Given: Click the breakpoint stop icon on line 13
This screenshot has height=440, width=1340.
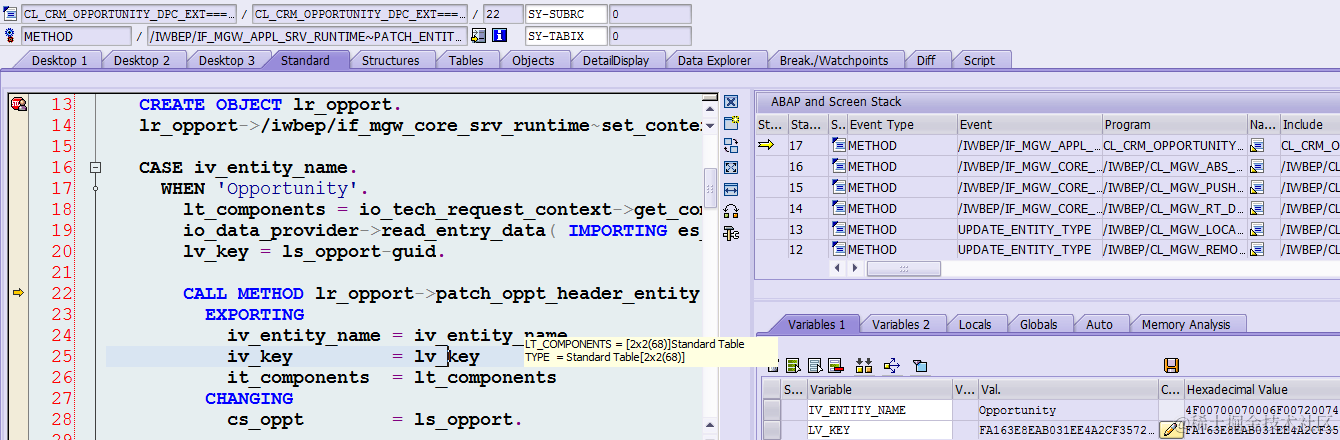Looking at the screenshot, I should pos(18,105).
